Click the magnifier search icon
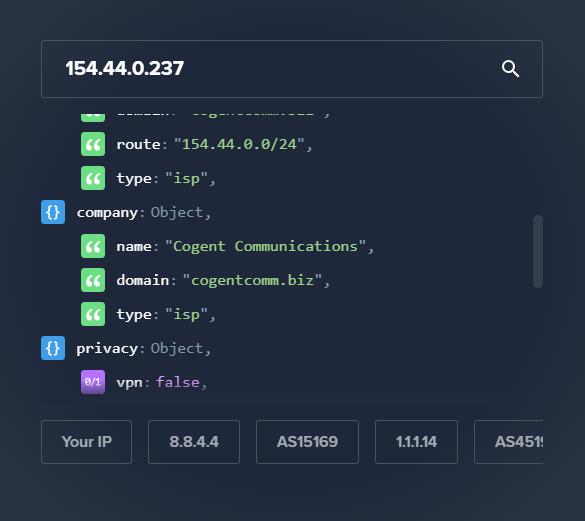Image resolution: width=585 pixels, height=521 pixels. tap(510, 69)
